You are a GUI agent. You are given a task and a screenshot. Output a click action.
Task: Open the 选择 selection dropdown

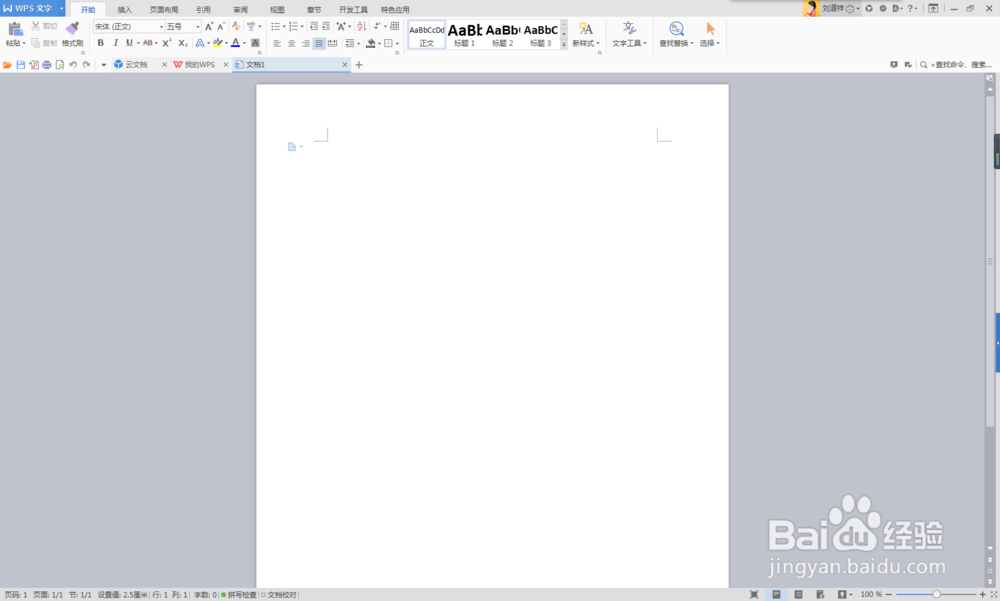[x=708, y=35]
